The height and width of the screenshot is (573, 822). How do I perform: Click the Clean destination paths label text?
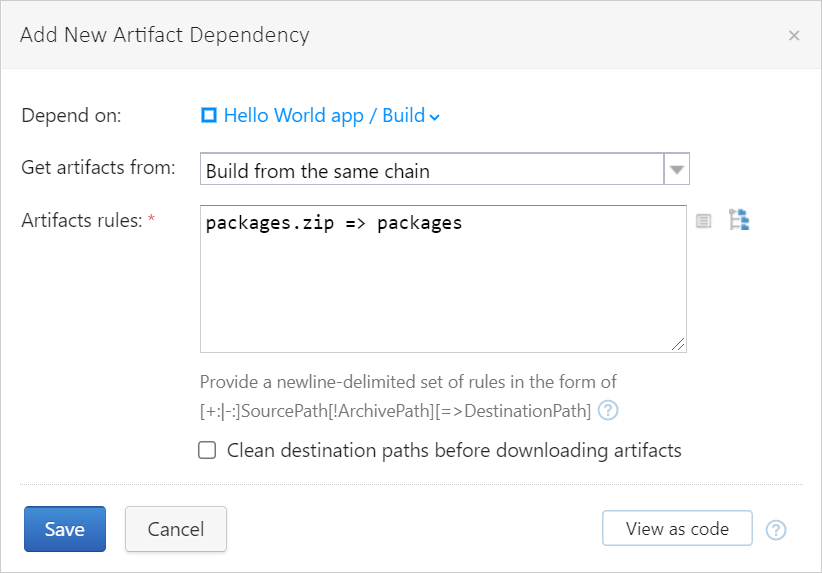[x=454, y=450]
